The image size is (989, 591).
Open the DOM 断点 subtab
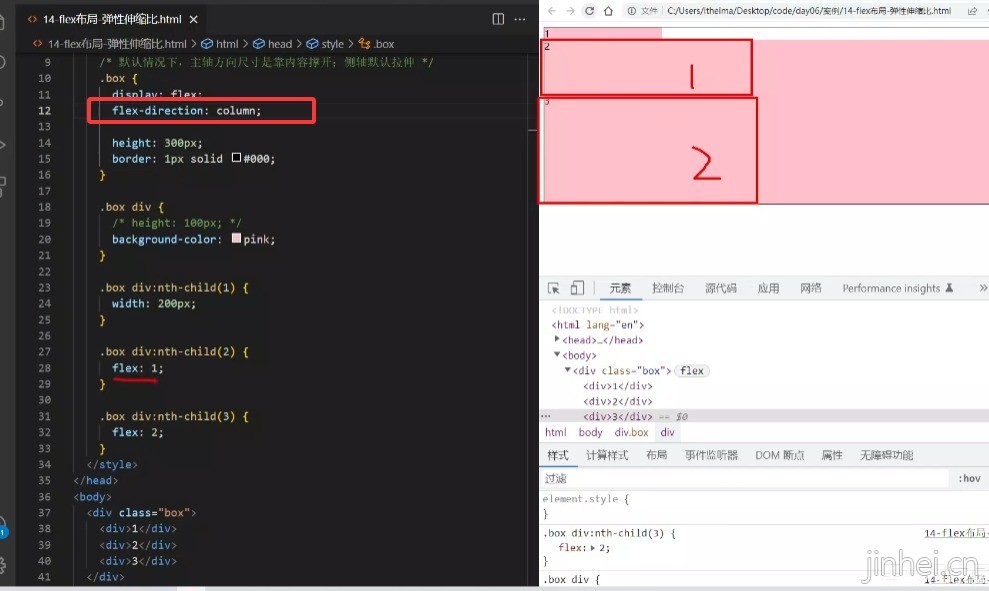click(x=780, y=455)
